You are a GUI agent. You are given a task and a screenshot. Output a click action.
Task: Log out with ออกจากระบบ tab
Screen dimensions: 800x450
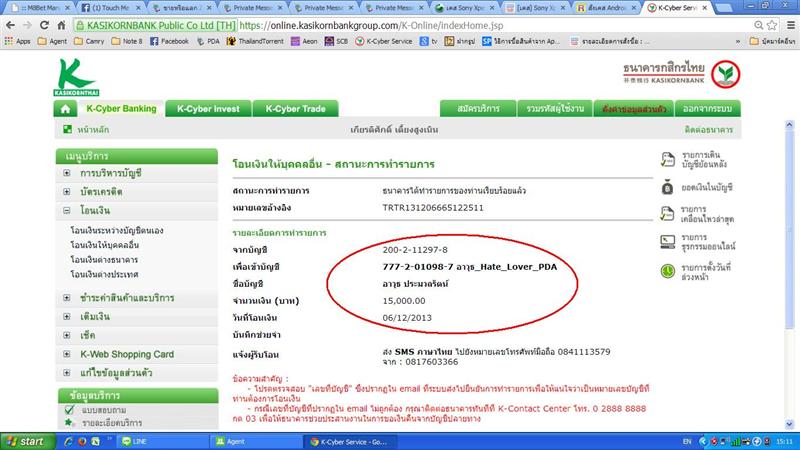coord(708,109)
